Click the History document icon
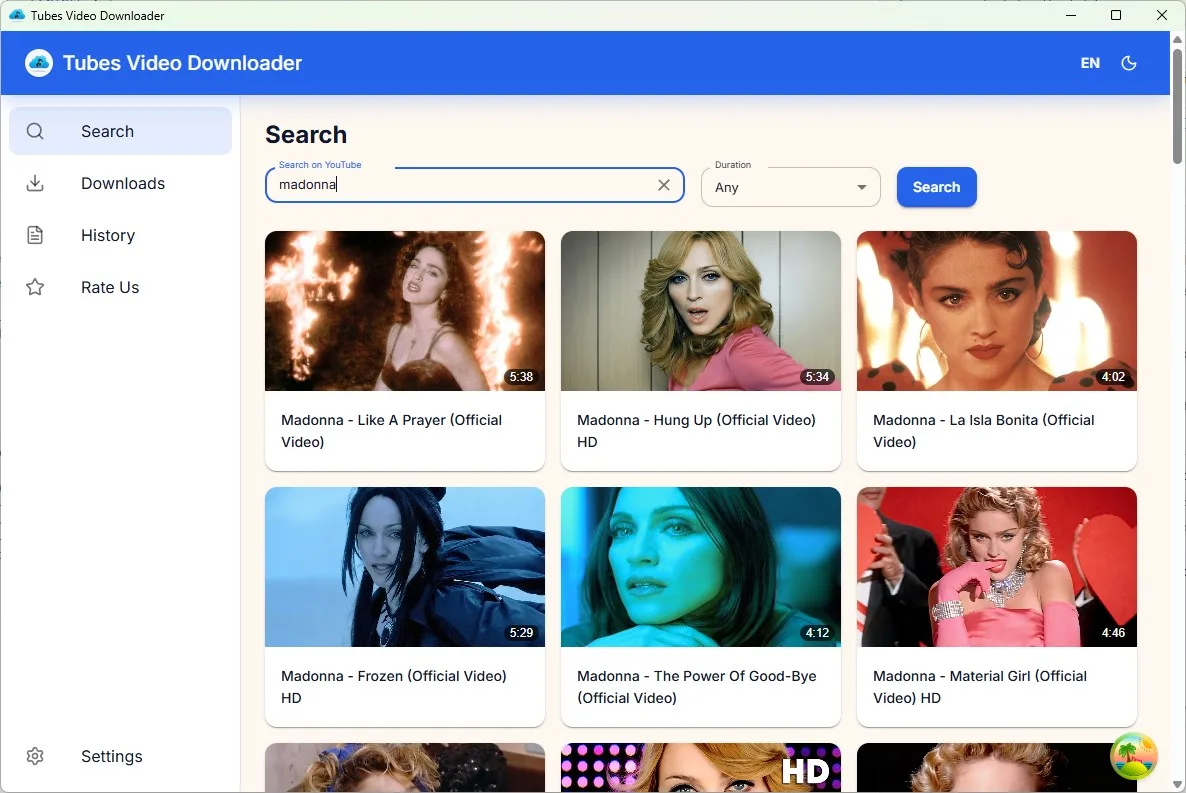Viewport: 1186px width, 793px height. (x=35, y=235)
